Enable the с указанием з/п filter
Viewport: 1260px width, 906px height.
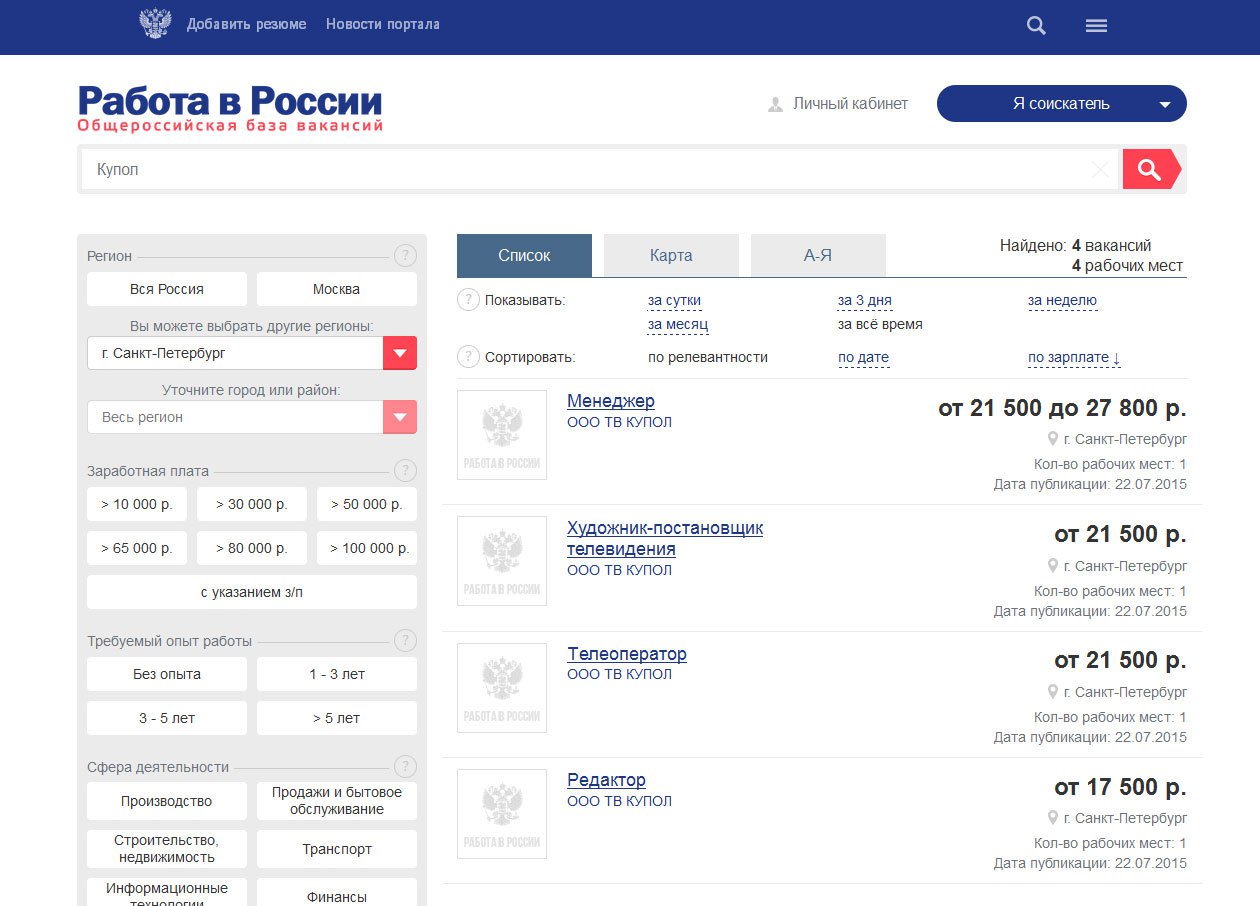click(x=252, y=592)
